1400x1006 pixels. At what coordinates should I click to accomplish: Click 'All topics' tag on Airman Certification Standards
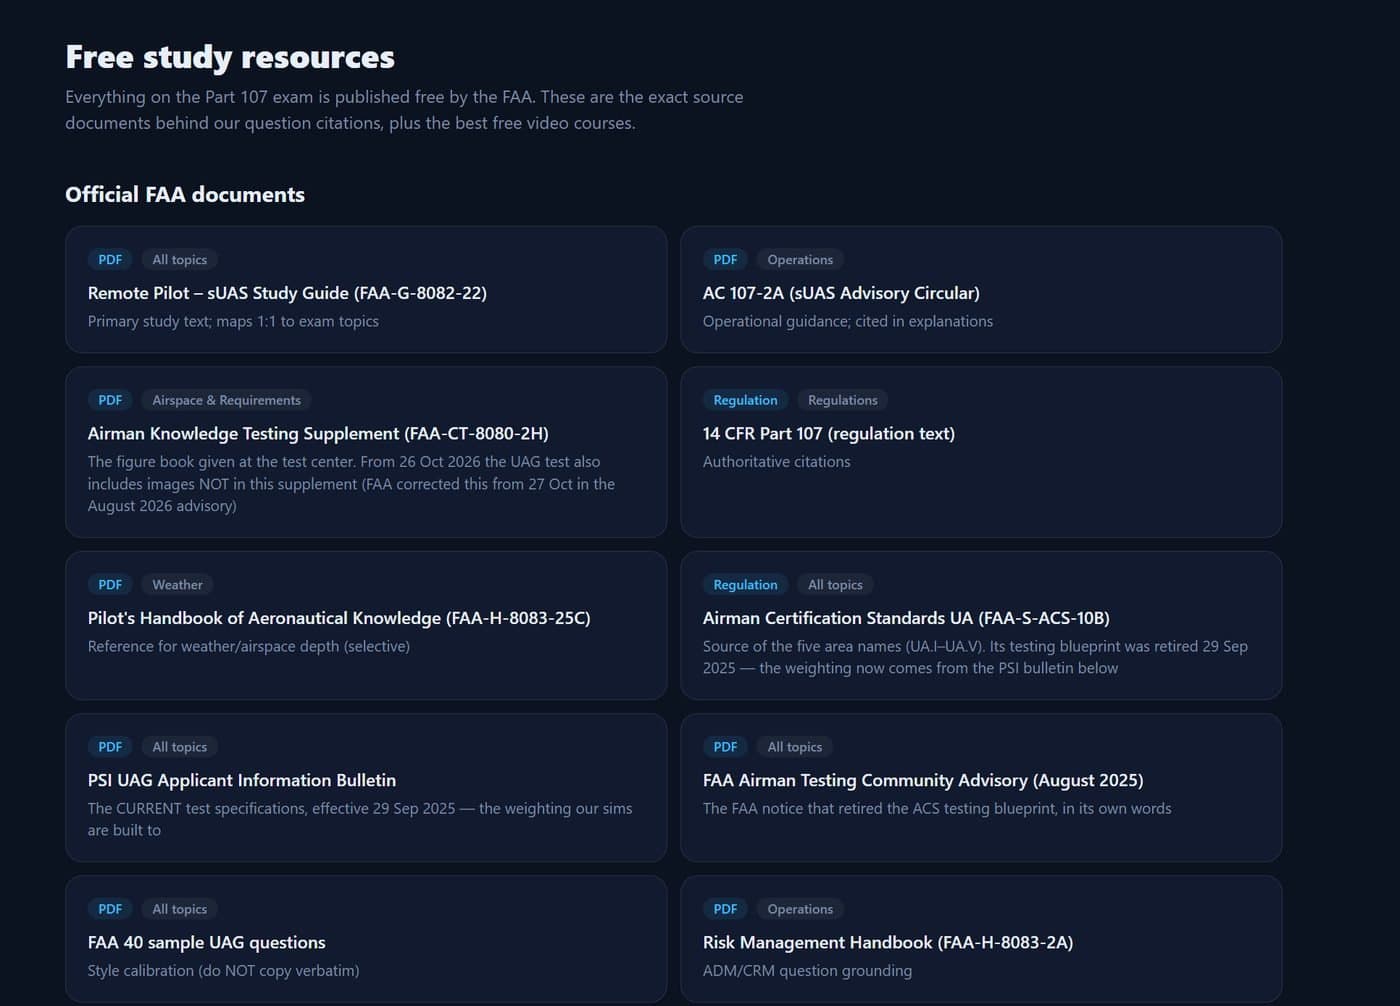click(835, 585)
